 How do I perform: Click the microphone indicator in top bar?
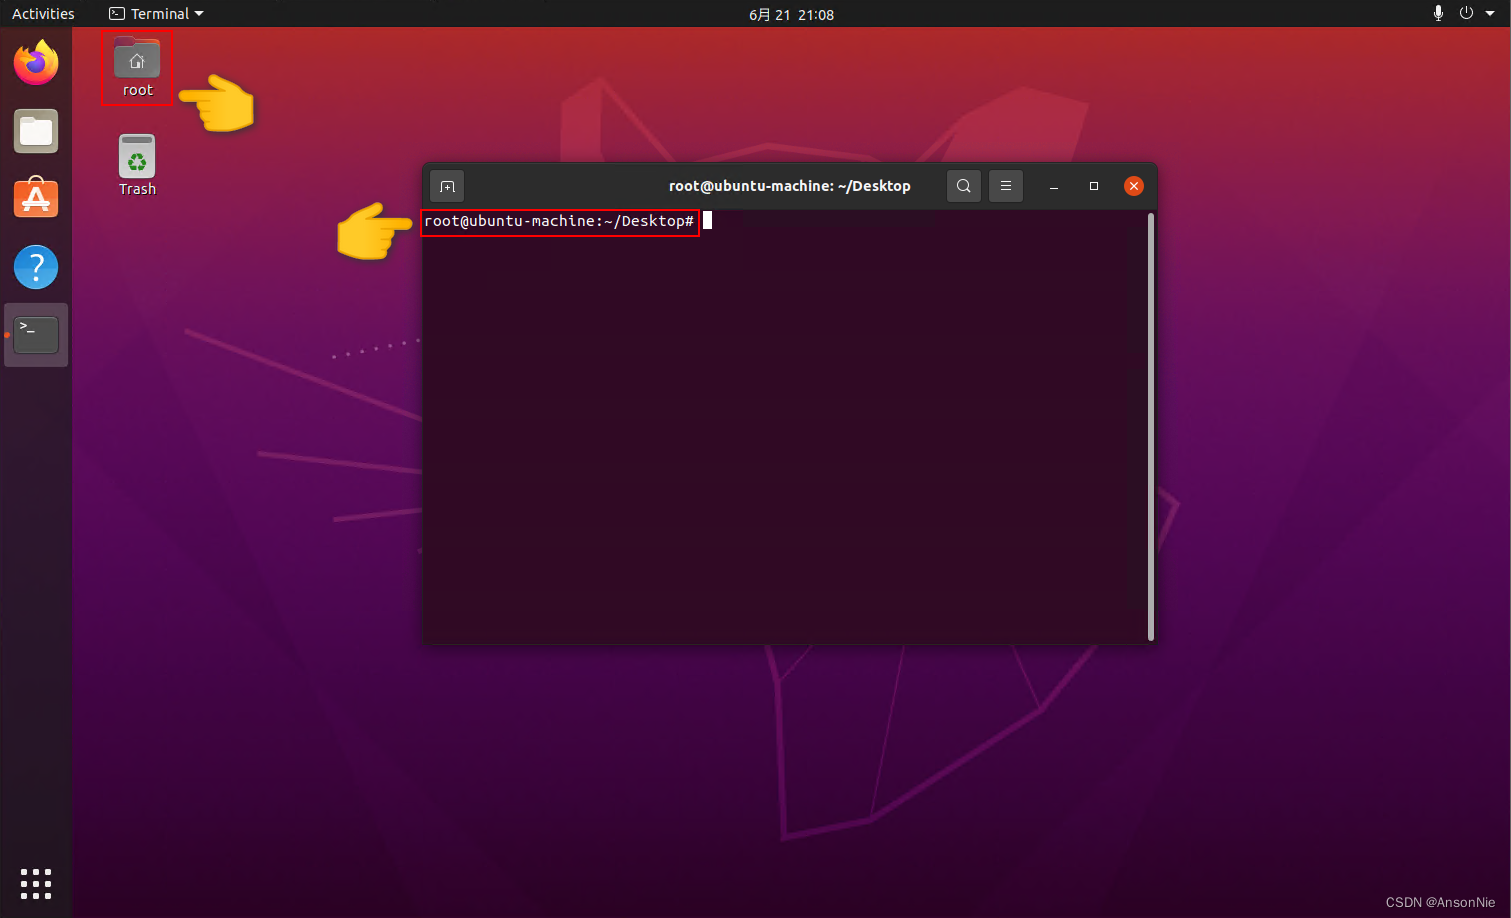point(1438,13)
